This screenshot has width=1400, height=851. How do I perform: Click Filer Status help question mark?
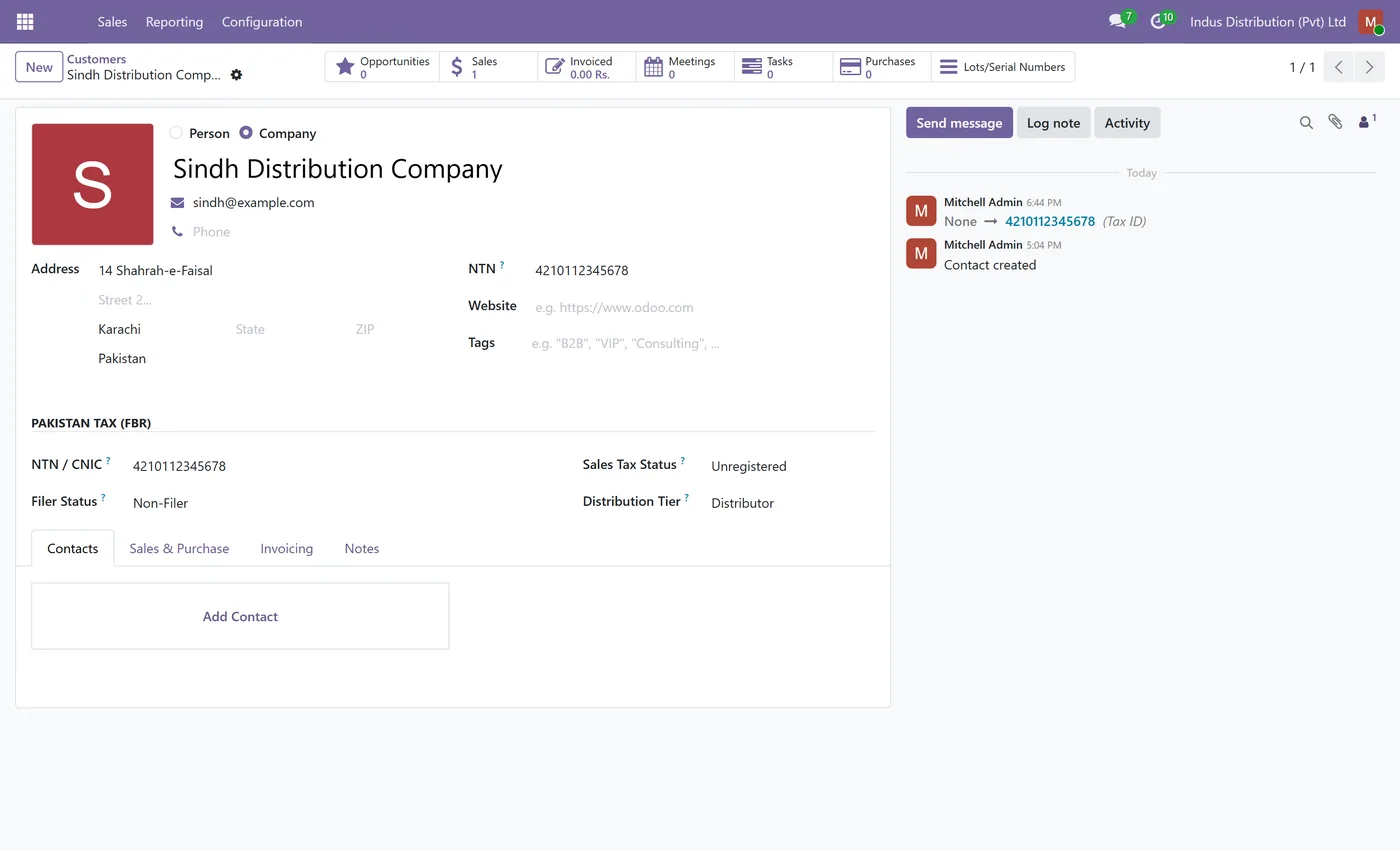coord(103,497)
